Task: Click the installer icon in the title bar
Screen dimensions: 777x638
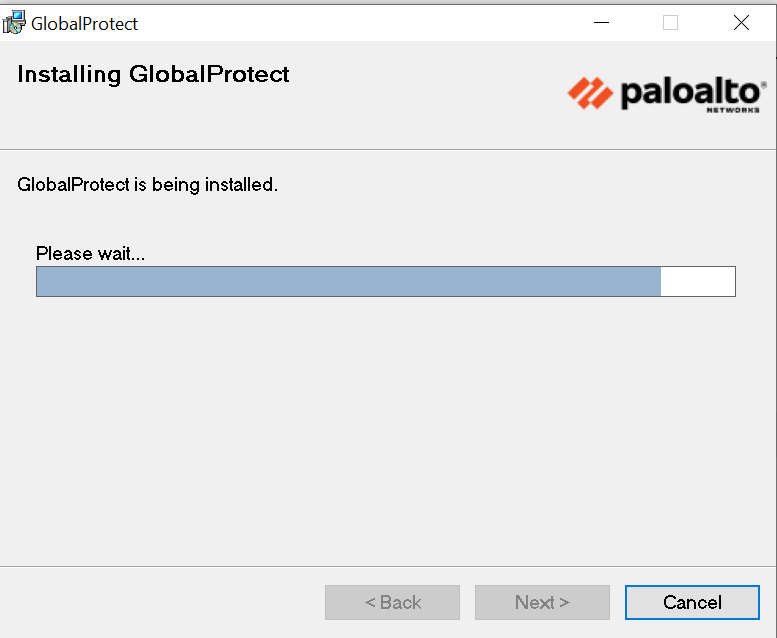Action: 14,22
